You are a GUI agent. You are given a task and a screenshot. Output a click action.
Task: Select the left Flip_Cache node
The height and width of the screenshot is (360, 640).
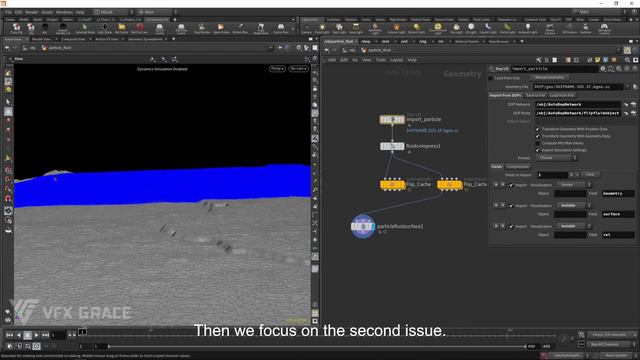point(392,184)
